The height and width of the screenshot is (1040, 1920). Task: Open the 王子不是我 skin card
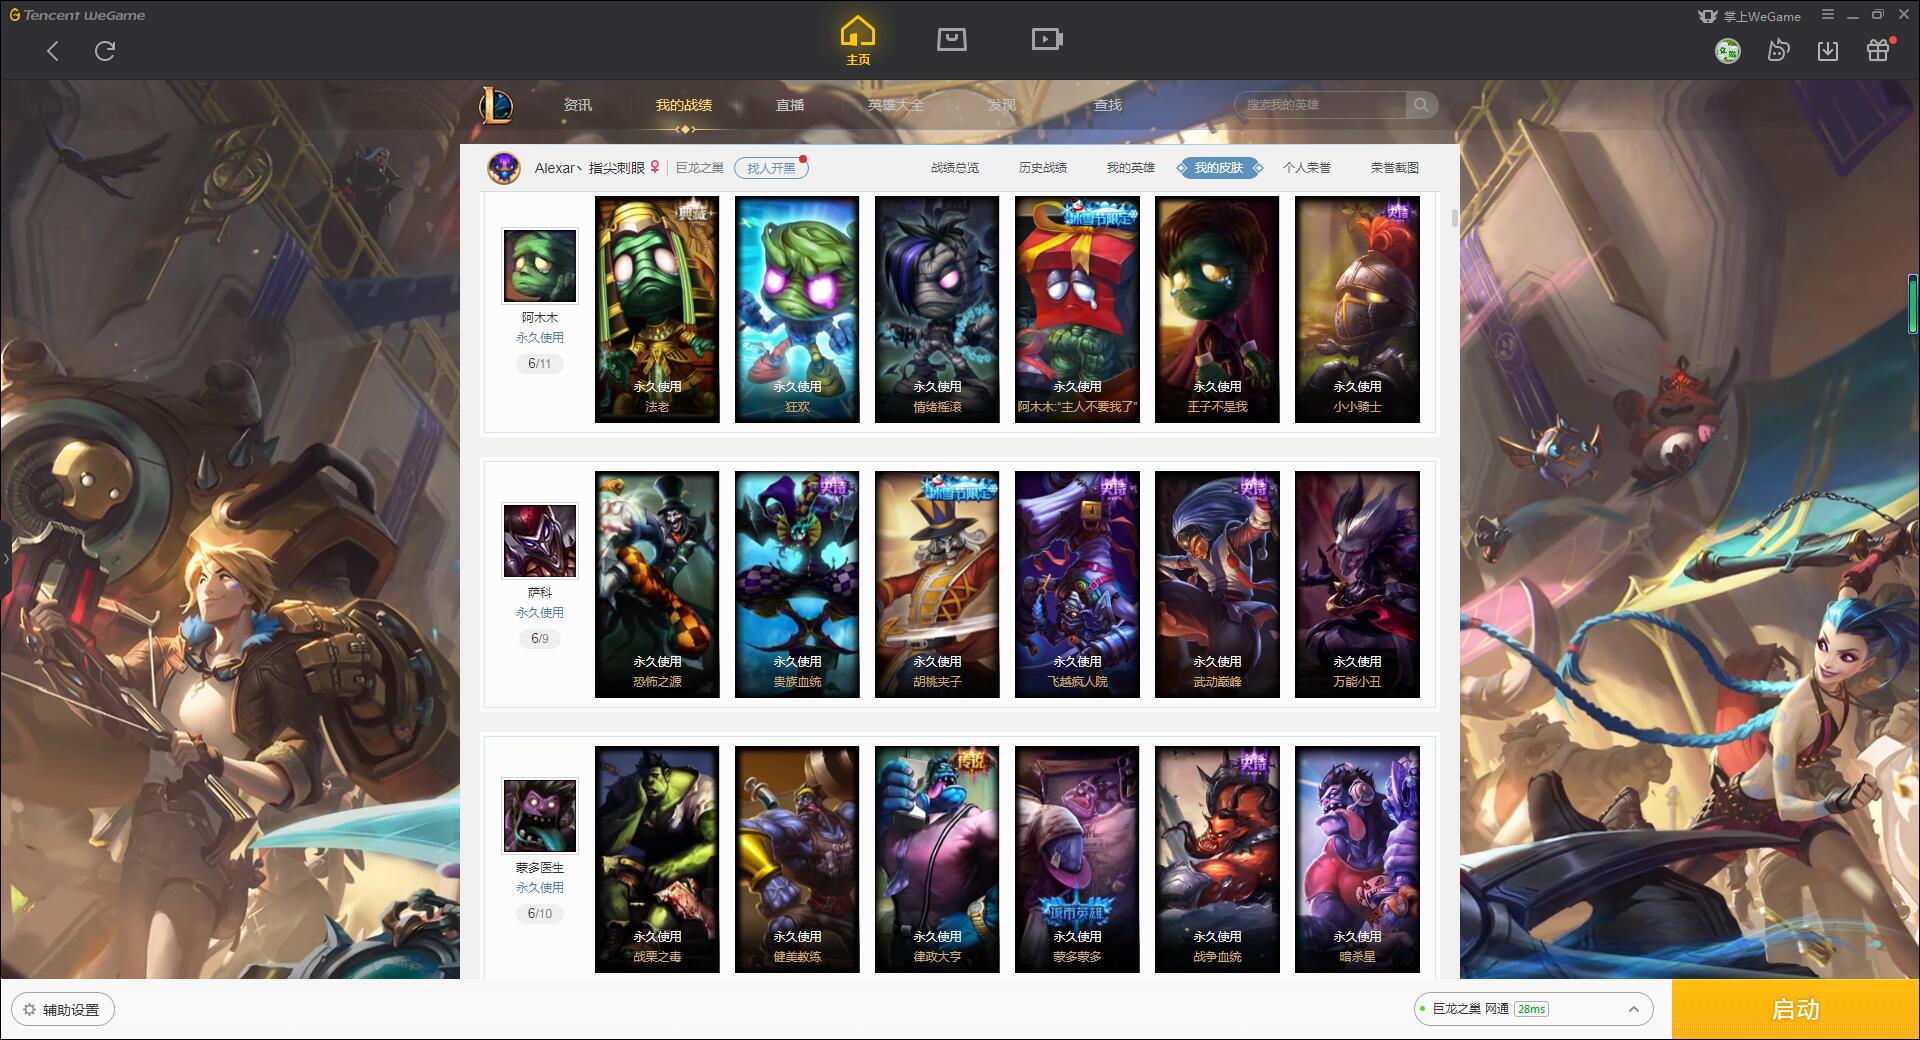coord(1217,309)
